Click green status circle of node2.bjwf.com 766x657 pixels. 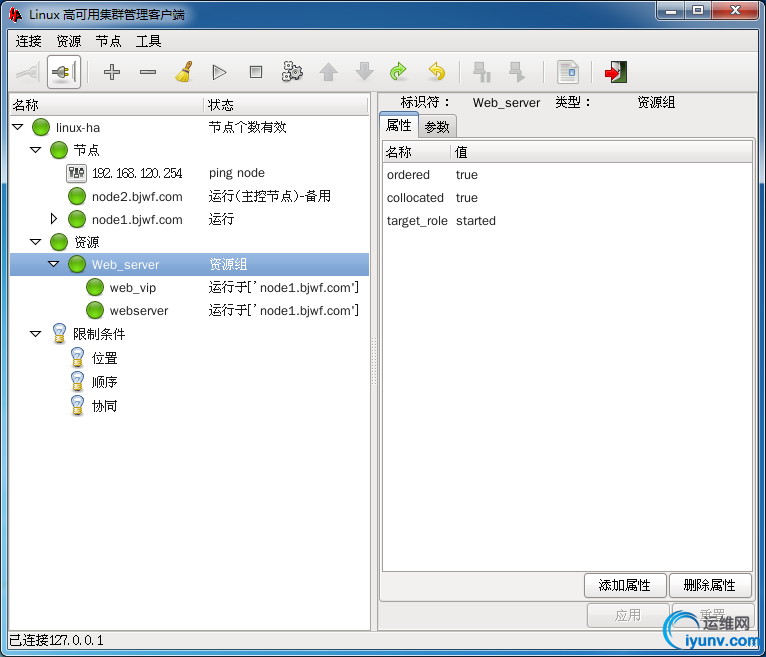(77, 196)
